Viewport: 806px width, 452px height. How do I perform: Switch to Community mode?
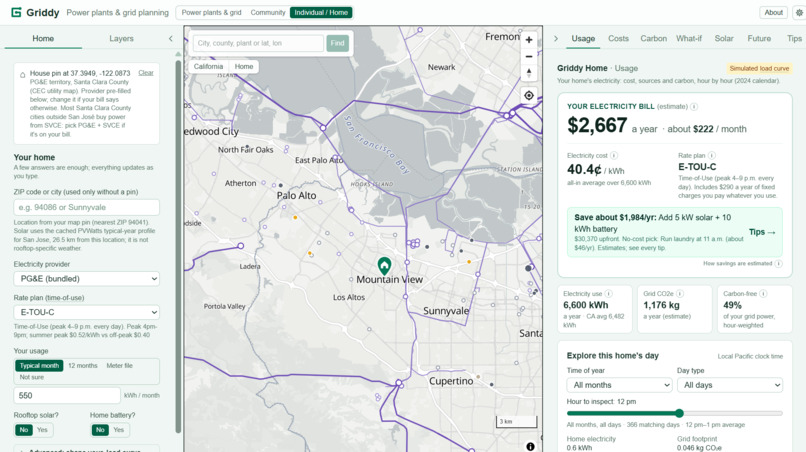coord(268,12)
